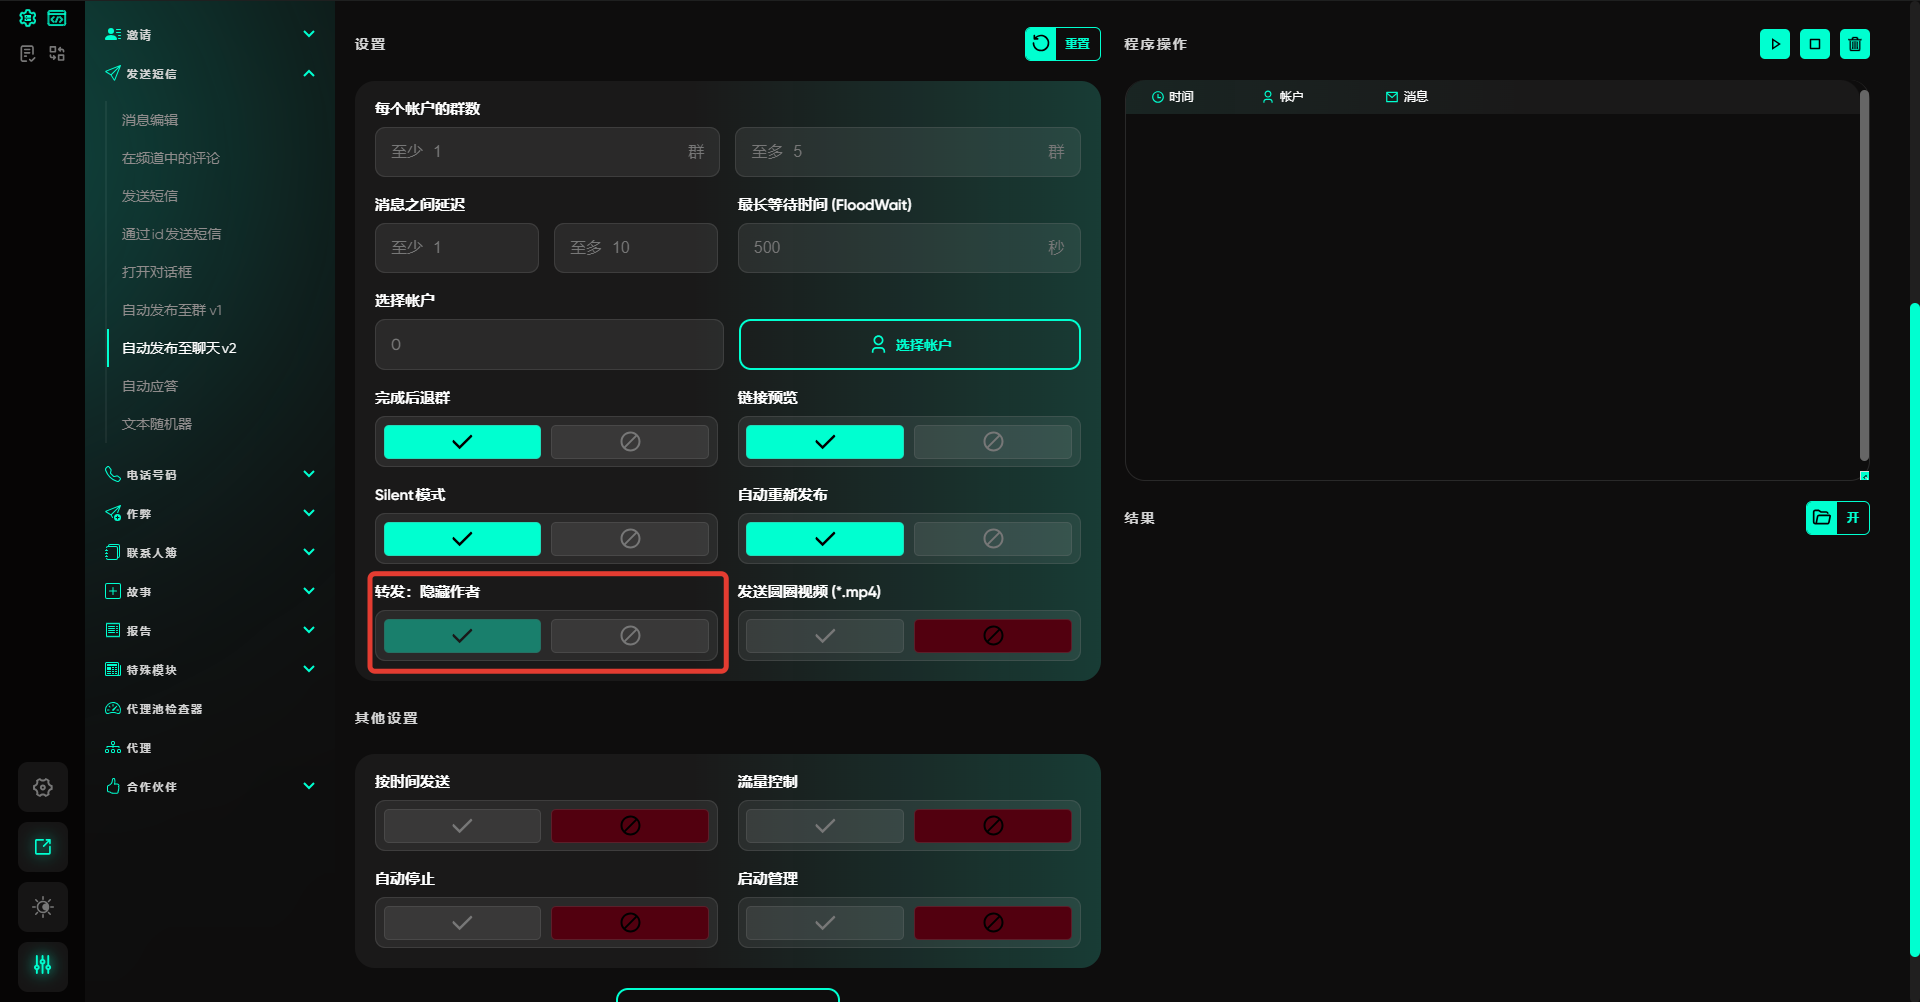The image size is (1920, 1002).
Task: Disable the Silent模式 option
Action: tap(629, 539)
